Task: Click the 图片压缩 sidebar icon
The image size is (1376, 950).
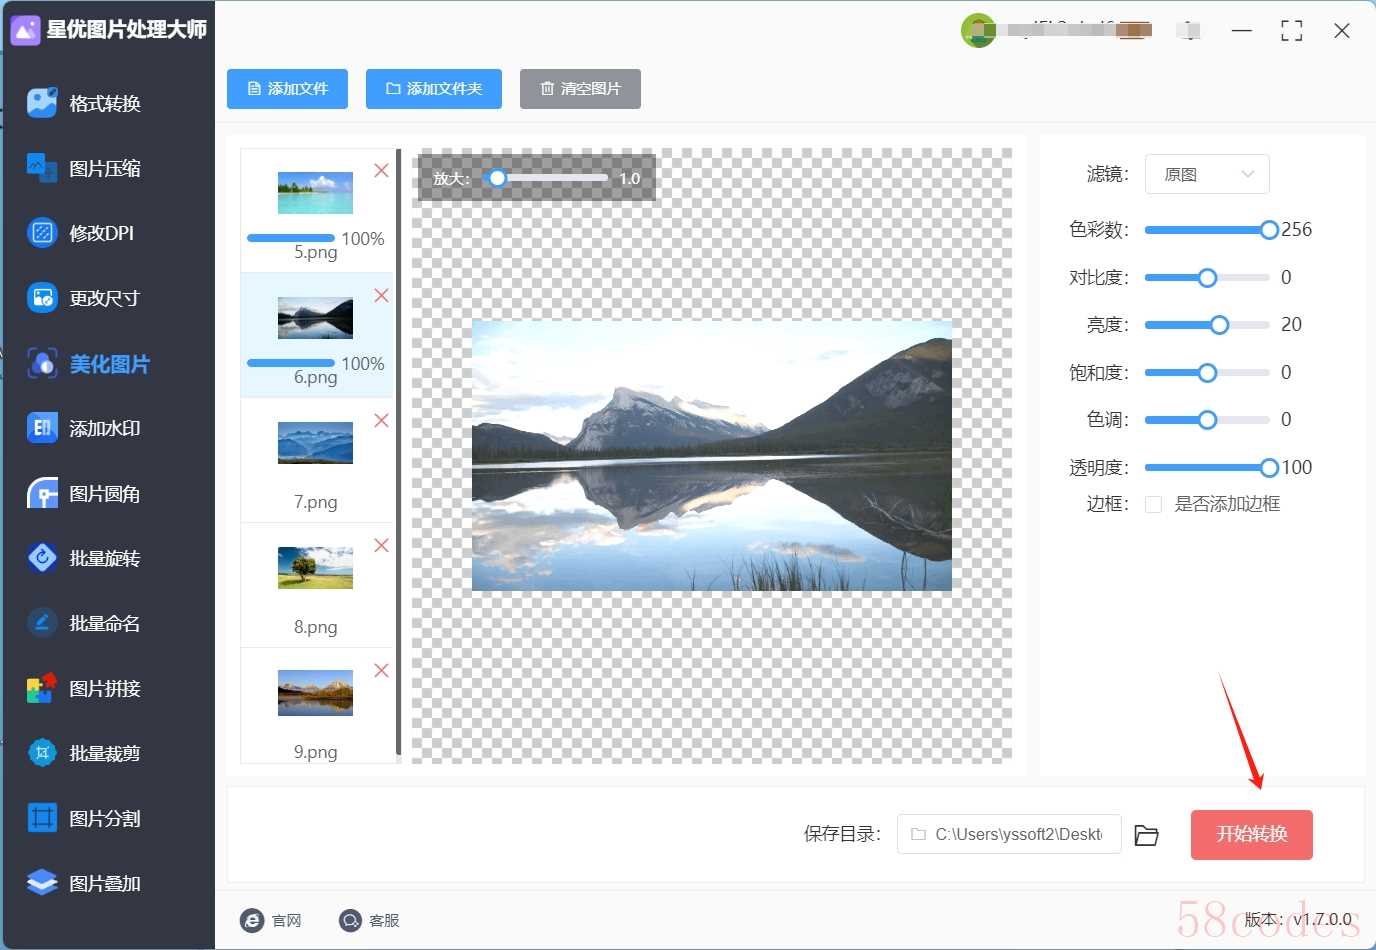Action: click(42, 168)
